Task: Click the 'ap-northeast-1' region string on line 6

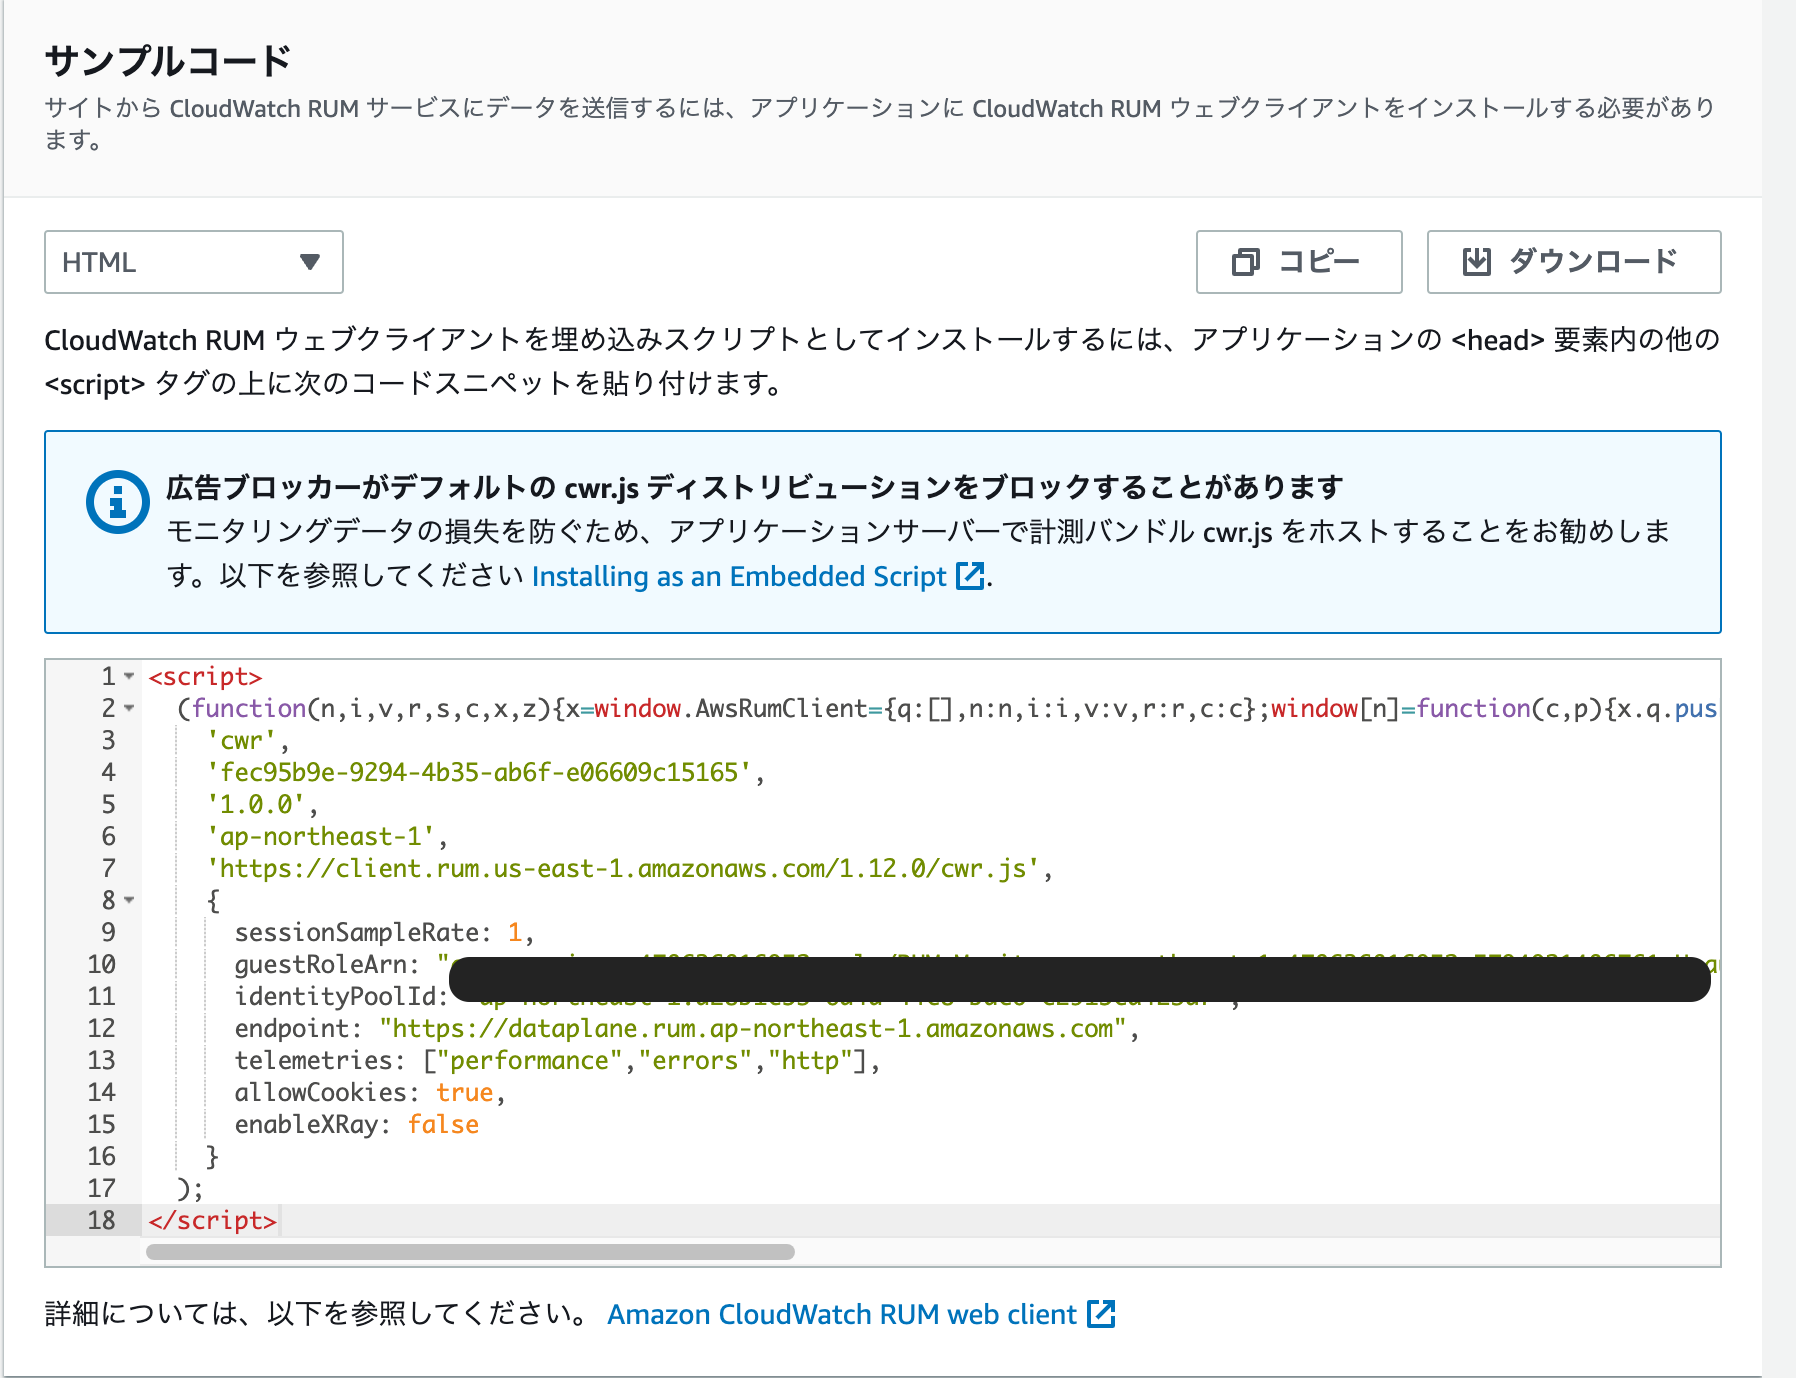Action: [x=320, y=837]
